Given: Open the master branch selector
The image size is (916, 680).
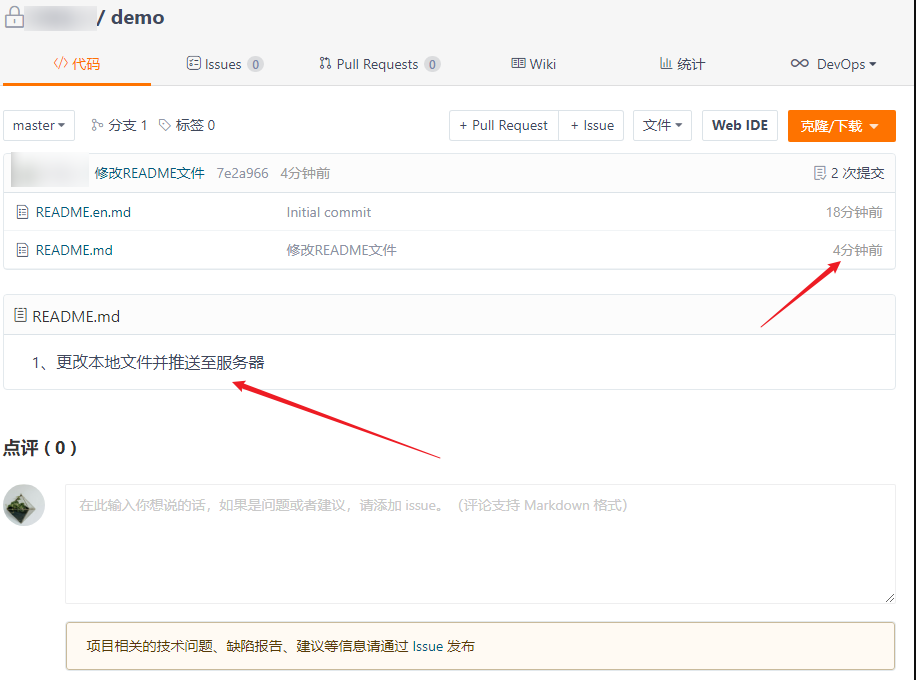Looking at the screenshot, I should (x=39, y=125).
